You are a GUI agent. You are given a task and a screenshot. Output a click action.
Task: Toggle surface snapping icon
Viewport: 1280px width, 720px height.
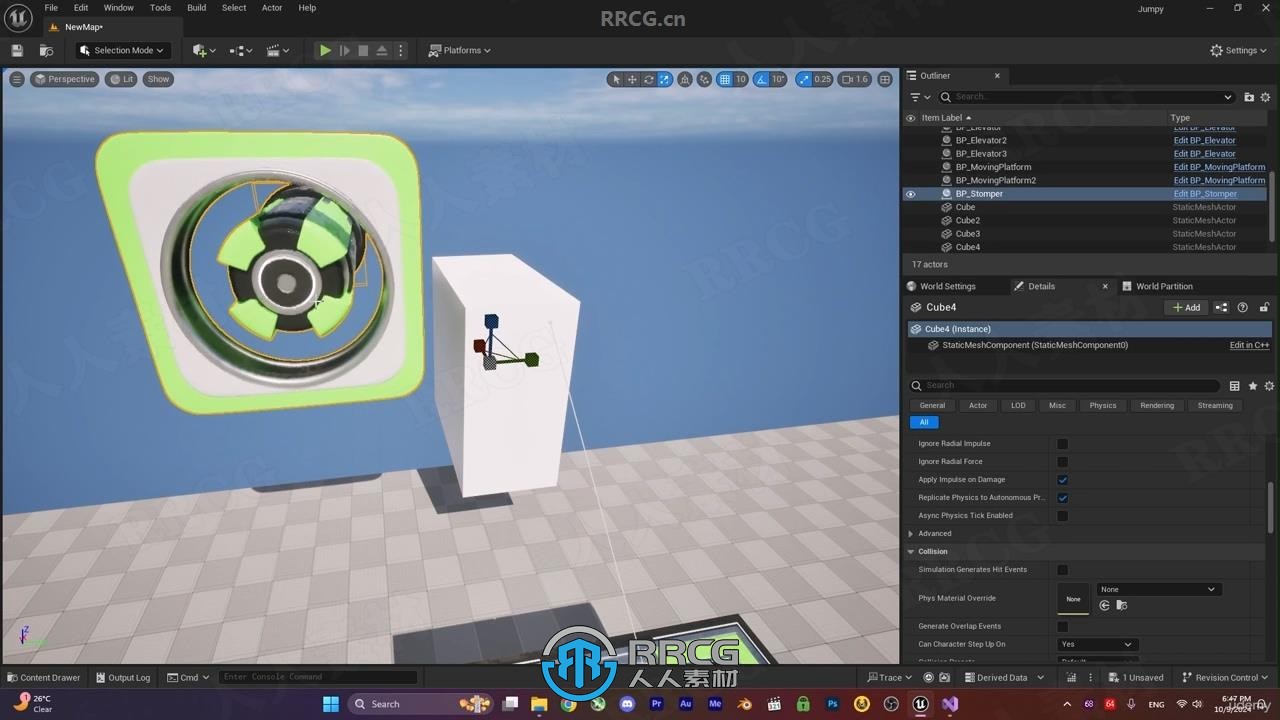click(x=705, y=79)
